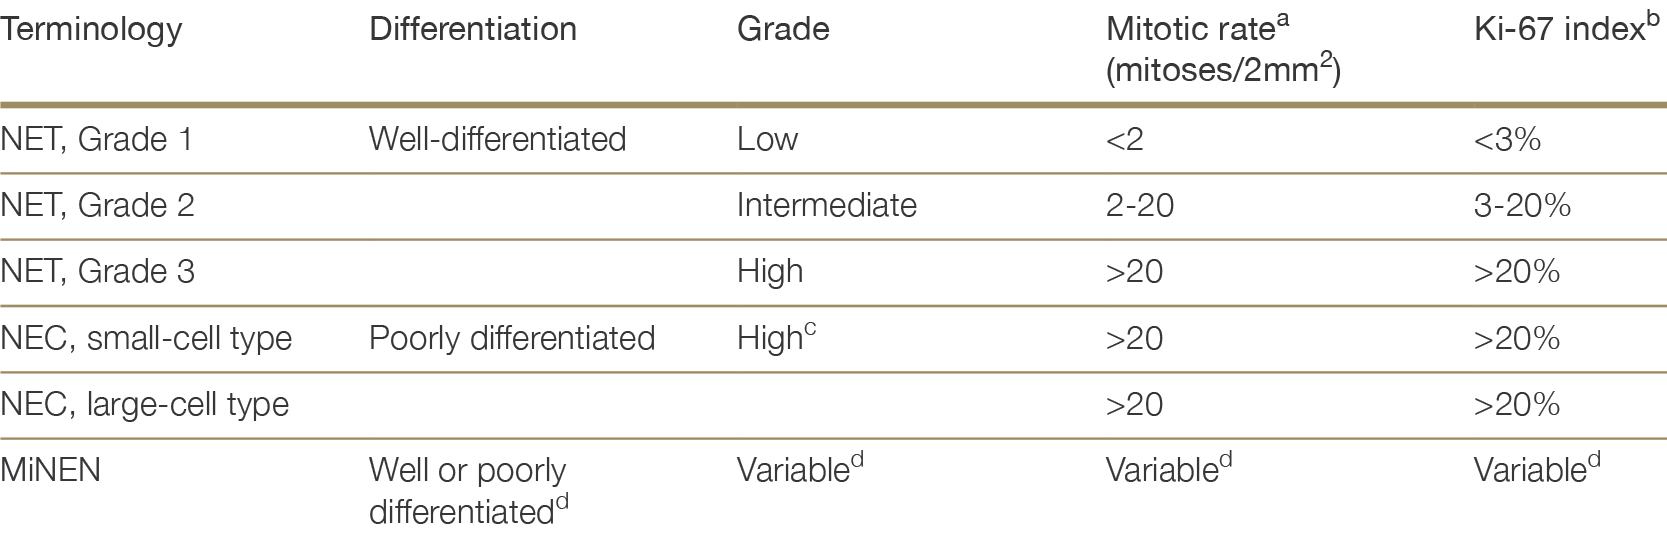Select the "NET, Grade 3" row label
The height and width of the screenshot is (533, 1667).
[97, 272]
